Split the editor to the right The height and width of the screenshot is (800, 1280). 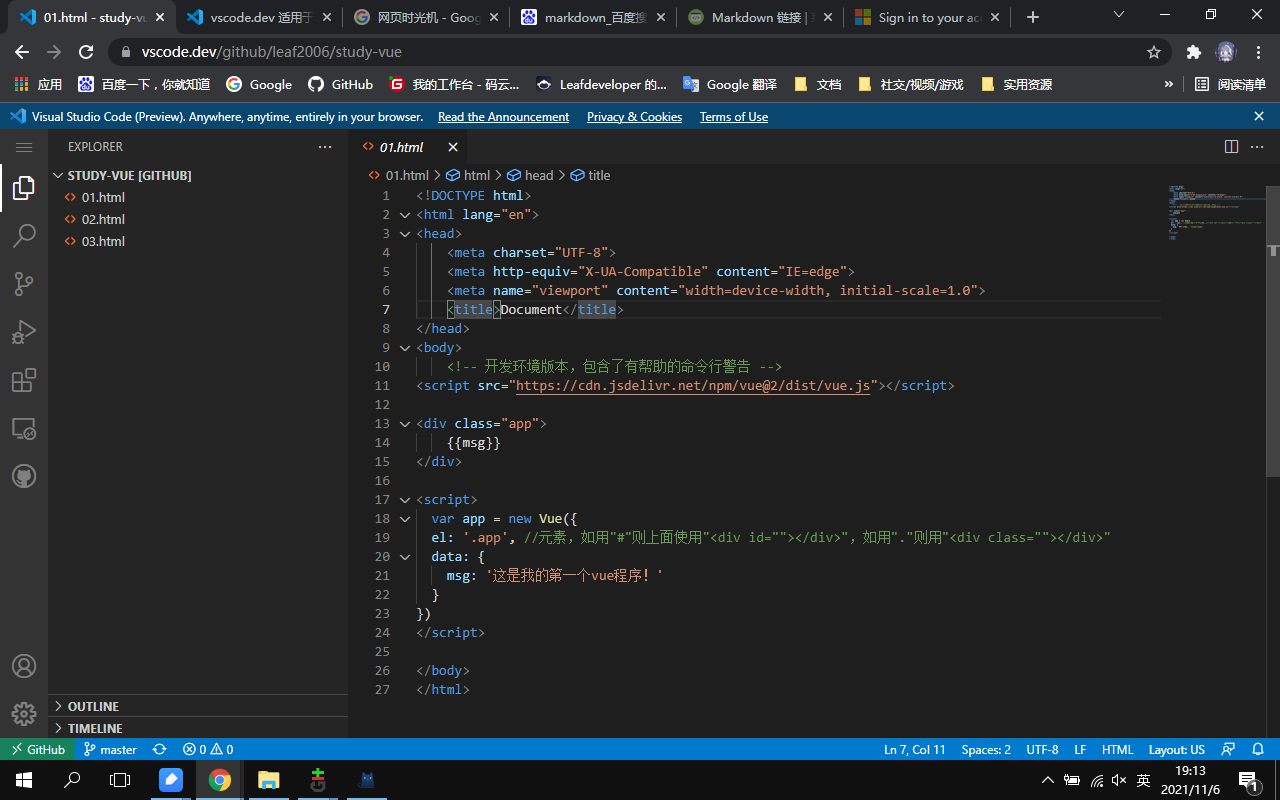coord(1231,147)
